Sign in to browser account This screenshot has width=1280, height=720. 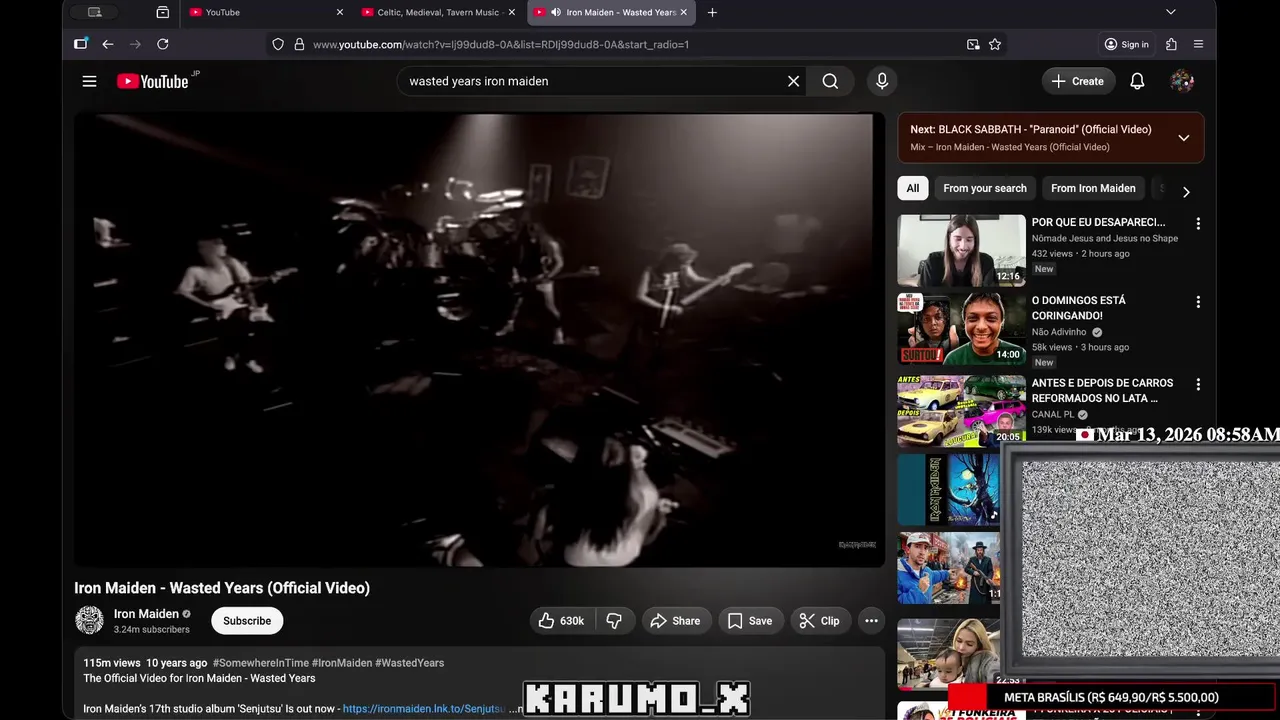click(x=1126, y=44)
